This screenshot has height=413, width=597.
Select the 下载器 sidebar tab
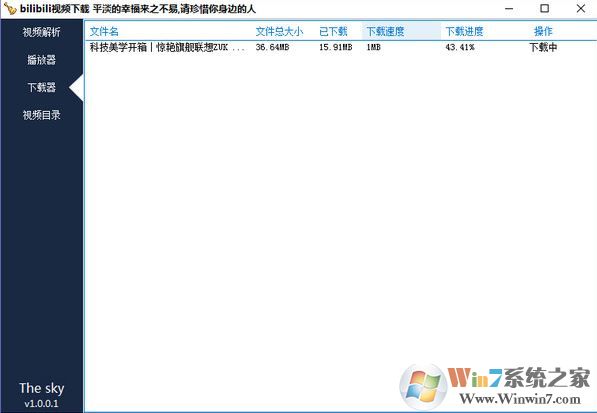click(x=42, y=88)
